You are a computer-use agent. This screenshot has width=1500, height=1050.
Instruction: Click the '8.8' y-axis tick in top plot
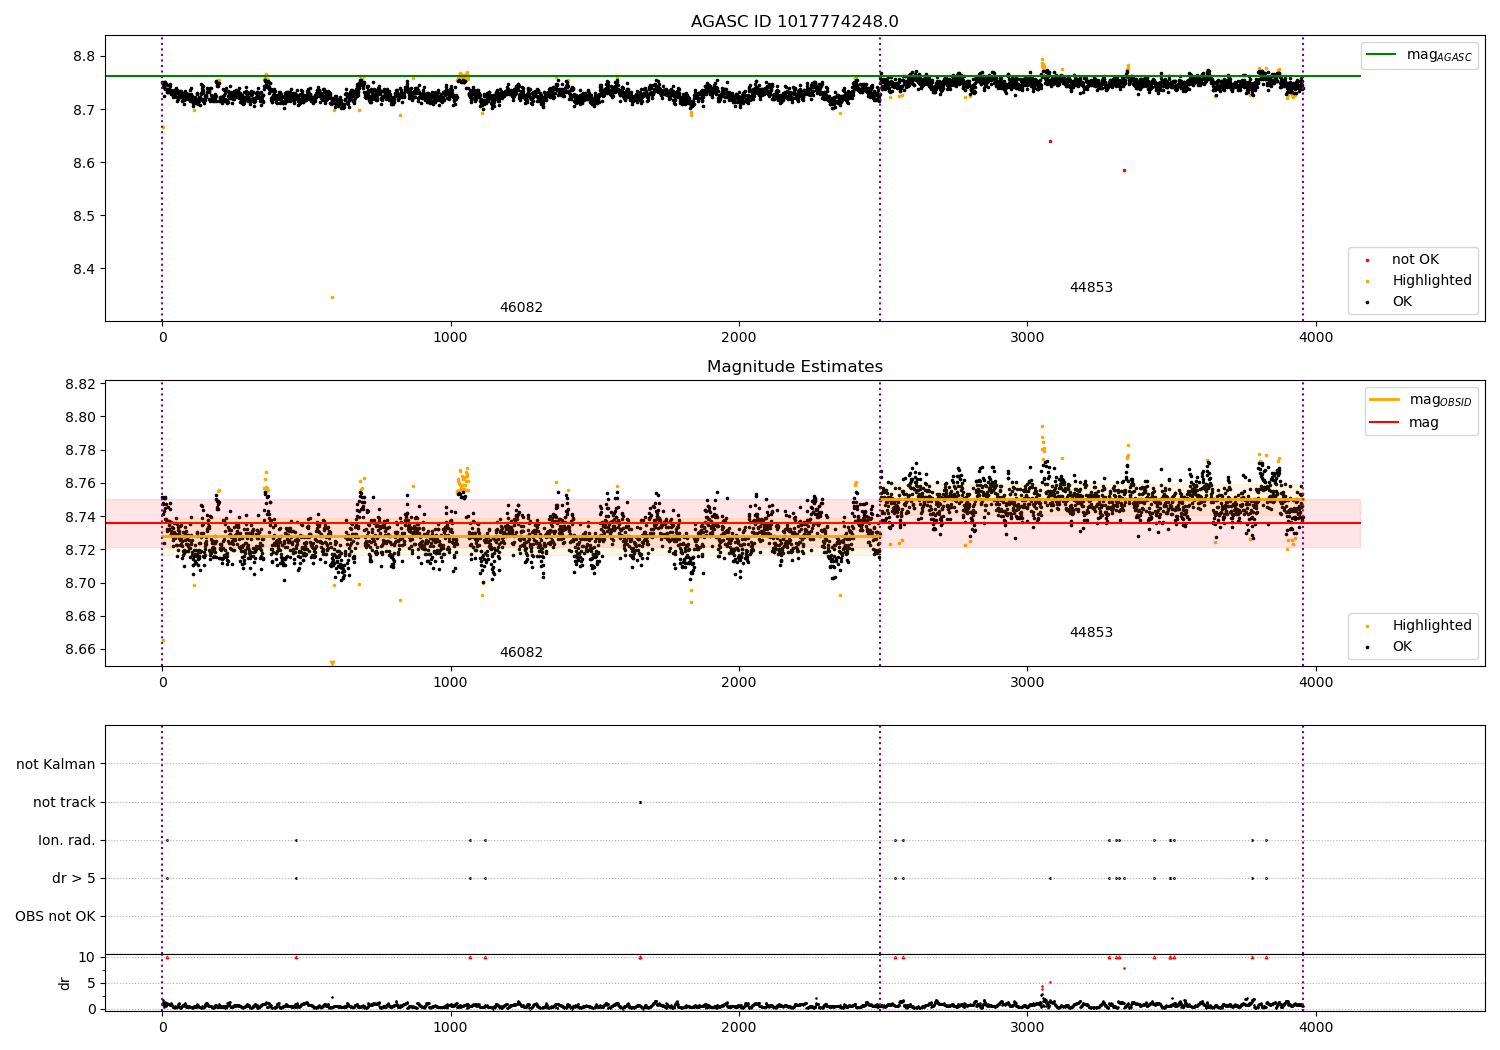pyautogui.click(x=85, y=57)
